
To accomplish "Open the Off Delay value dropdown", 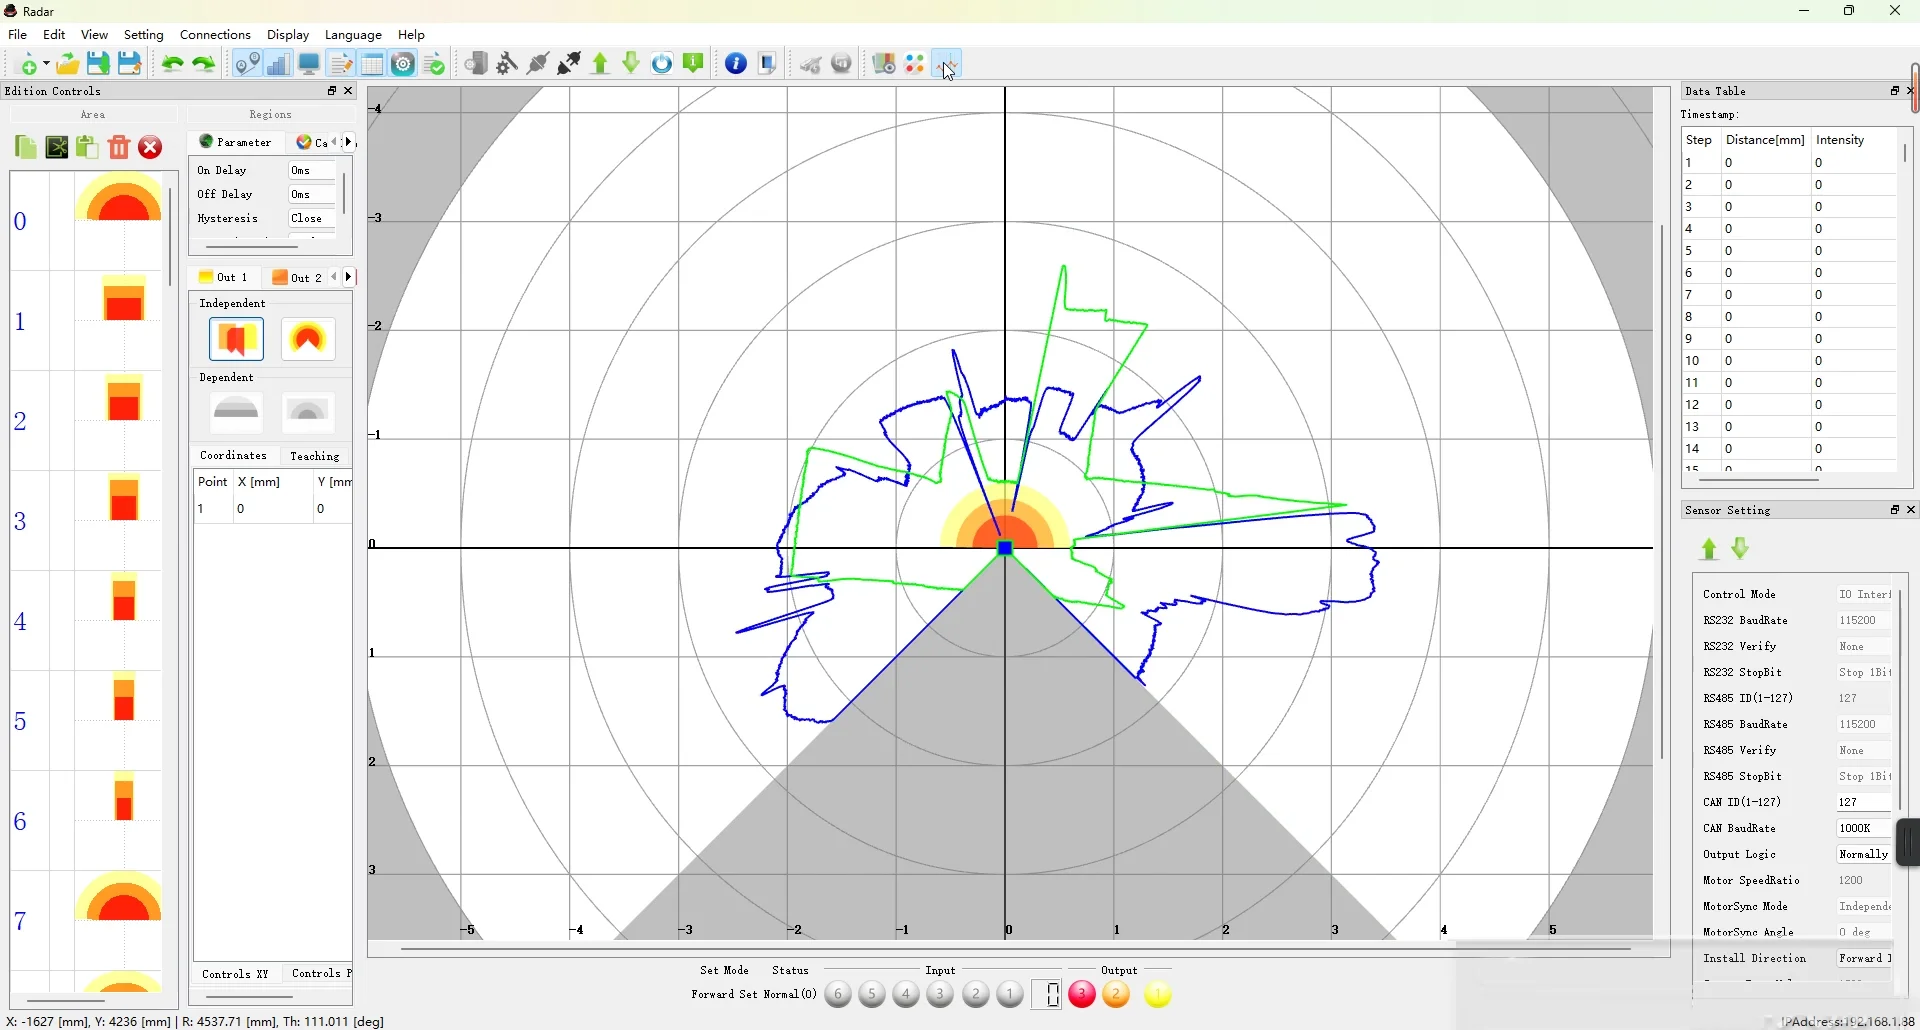I will coord(312,194).
